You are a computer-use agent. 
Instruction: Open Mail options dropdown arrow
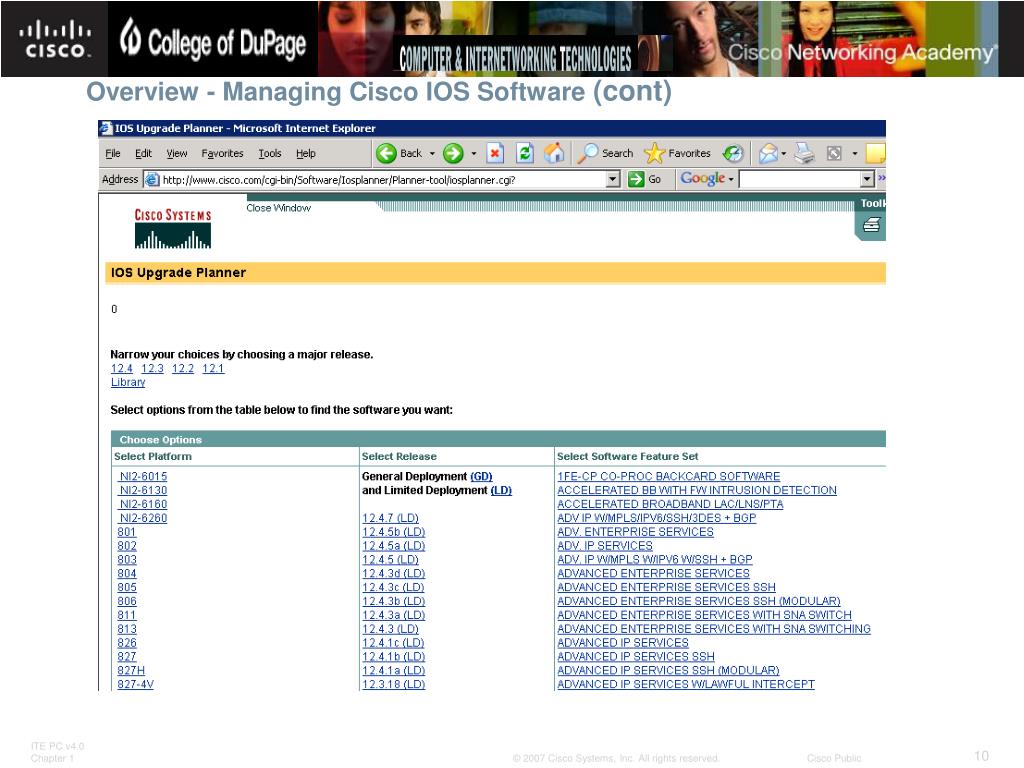pyautogui.click(x=783, y=154)
